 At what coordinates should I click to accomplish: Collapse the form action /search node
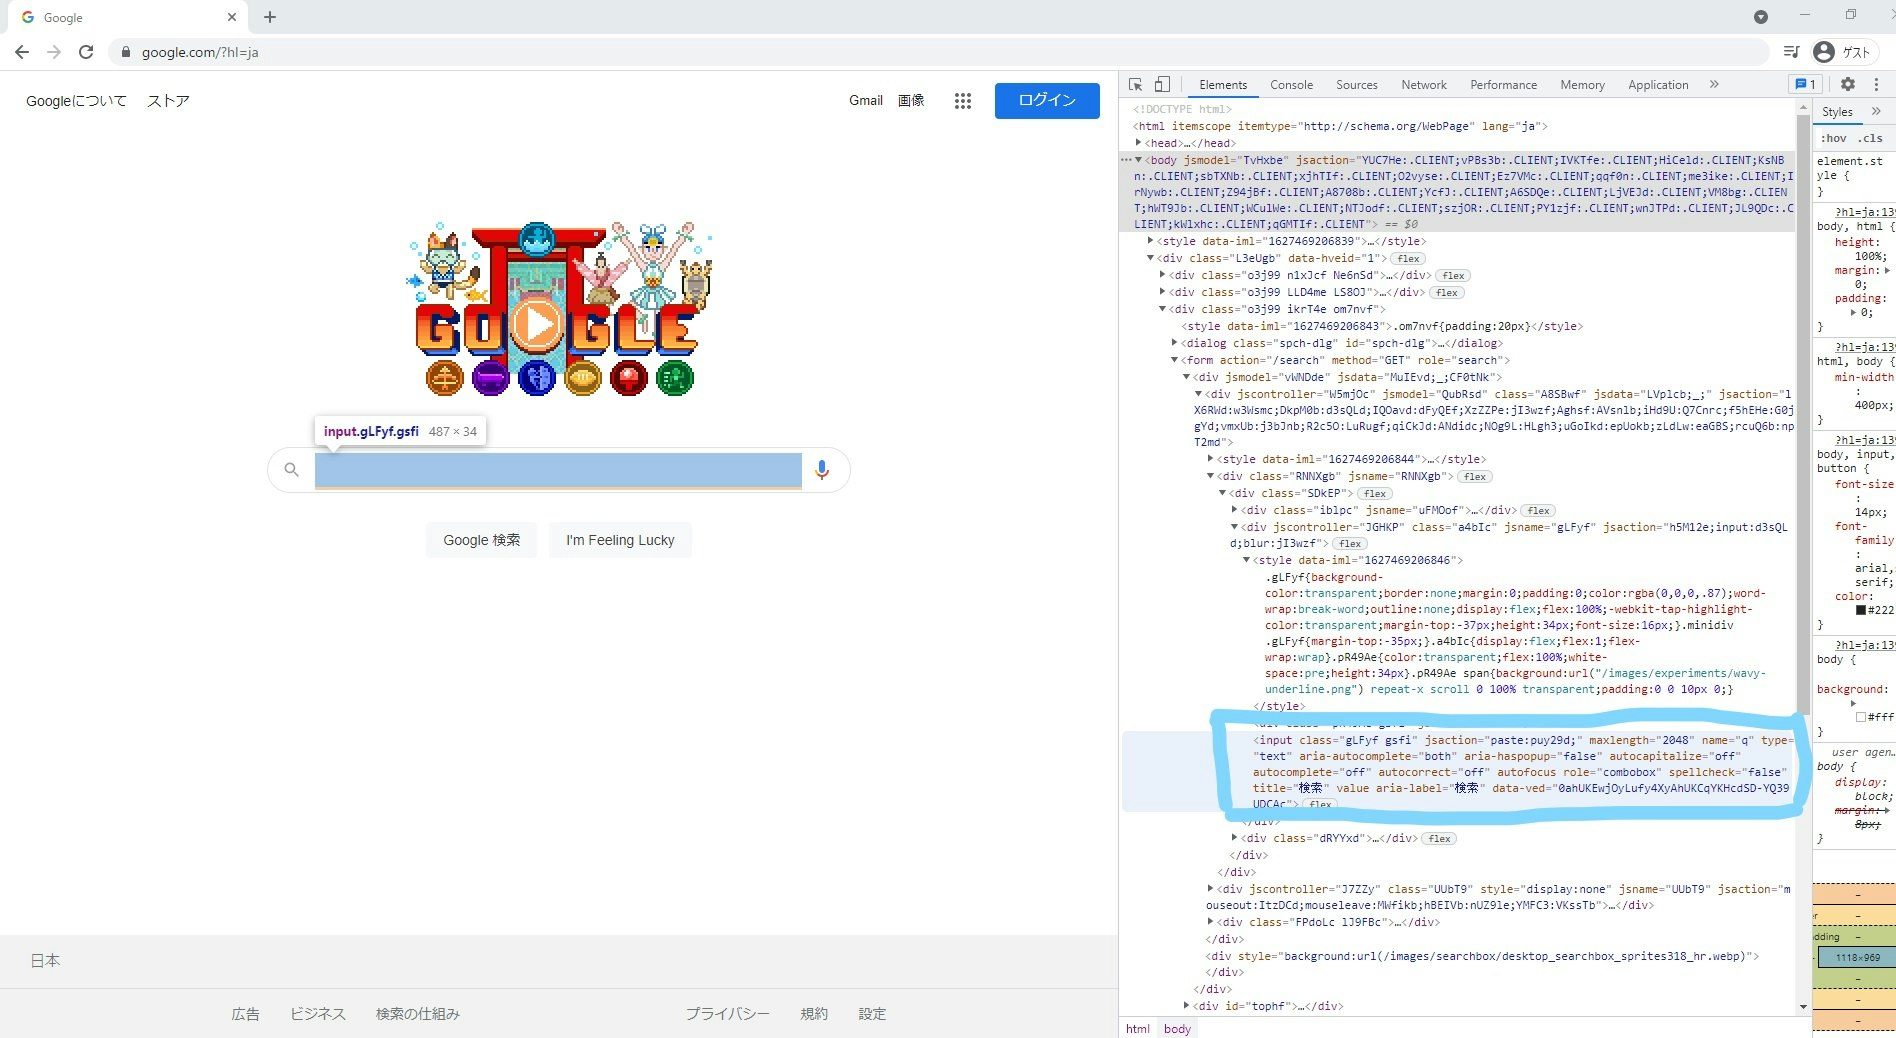pyautogui.click(x=1175, y=360)
